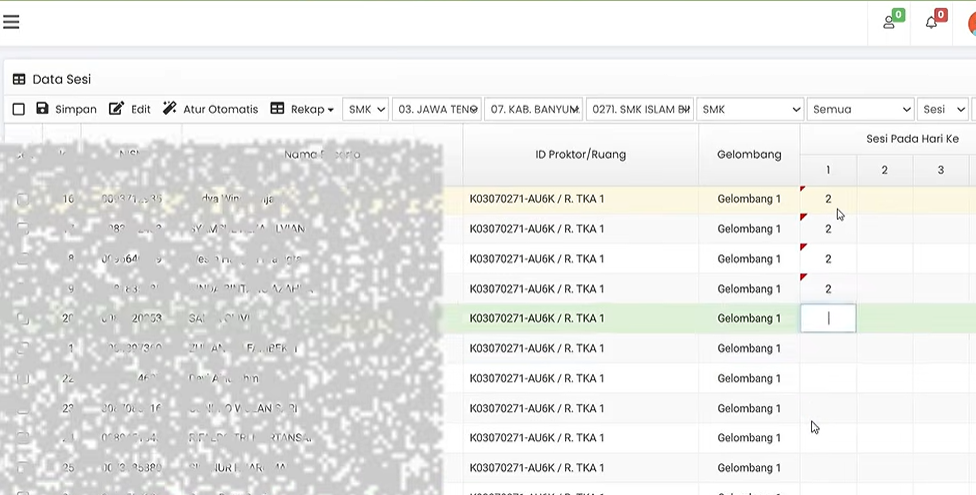Click proctor ID in row 25
976x495 pixels.
click(537, 468)
